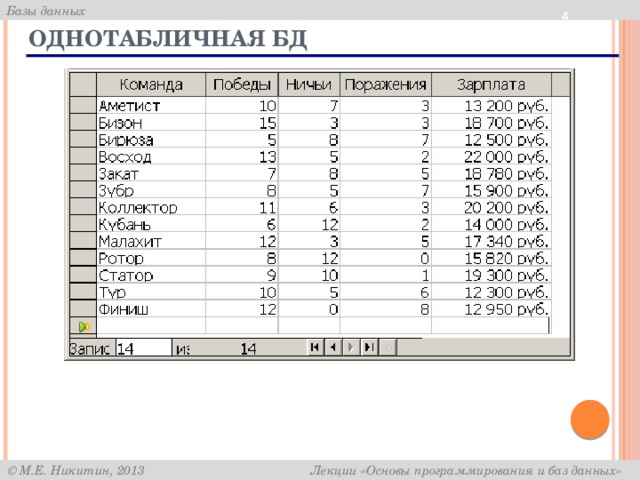Click the cell 'Статор'
Viewport: 640px width, 480px height.
(x=151, y=275)
